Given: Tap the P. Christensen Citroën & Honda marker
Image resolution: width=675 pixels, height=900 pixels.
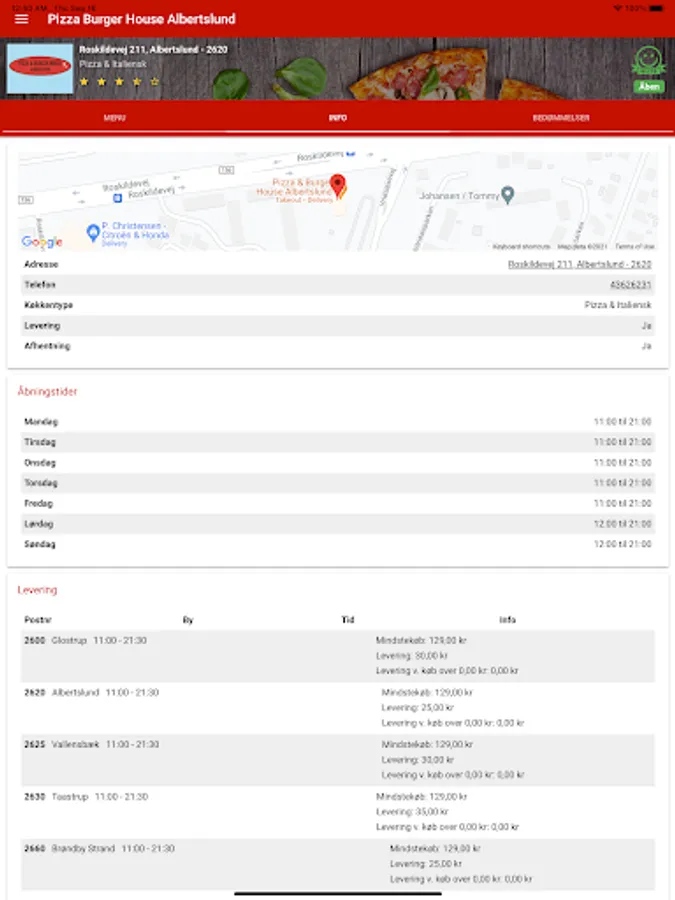Looking at the screenshot, I should pyautogui.click(x=93, y=232).
